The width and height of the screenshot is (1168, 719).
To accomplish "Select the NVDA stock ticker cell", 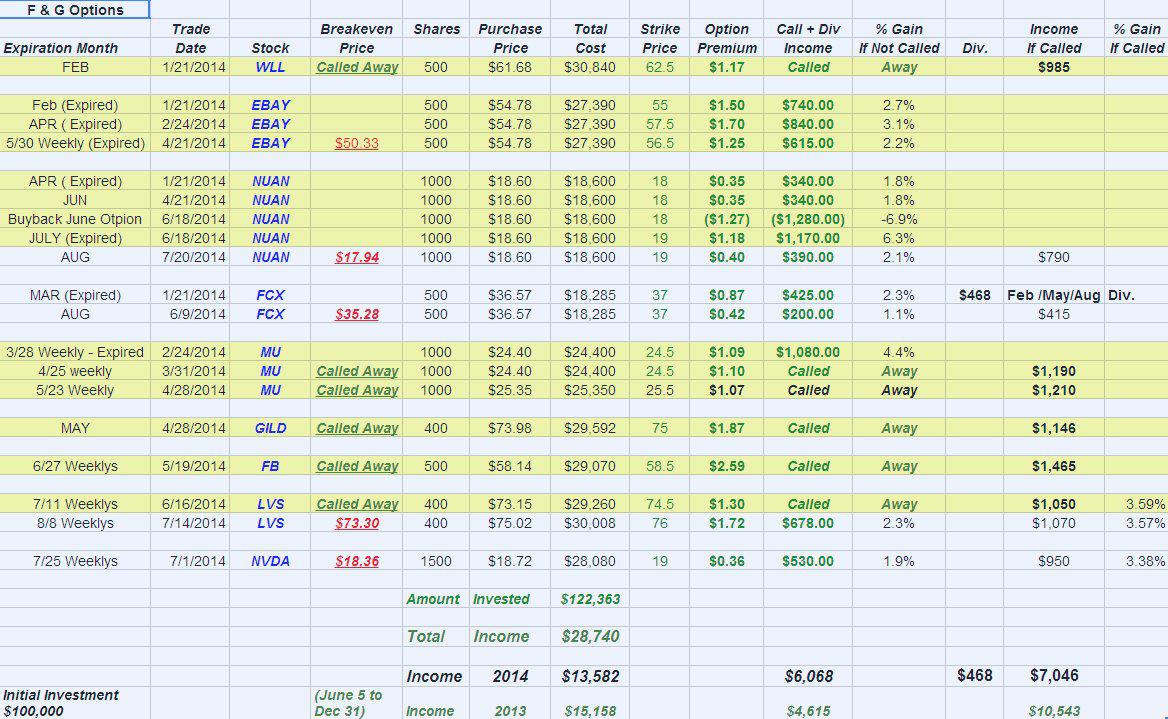I will tap(270, 561).
